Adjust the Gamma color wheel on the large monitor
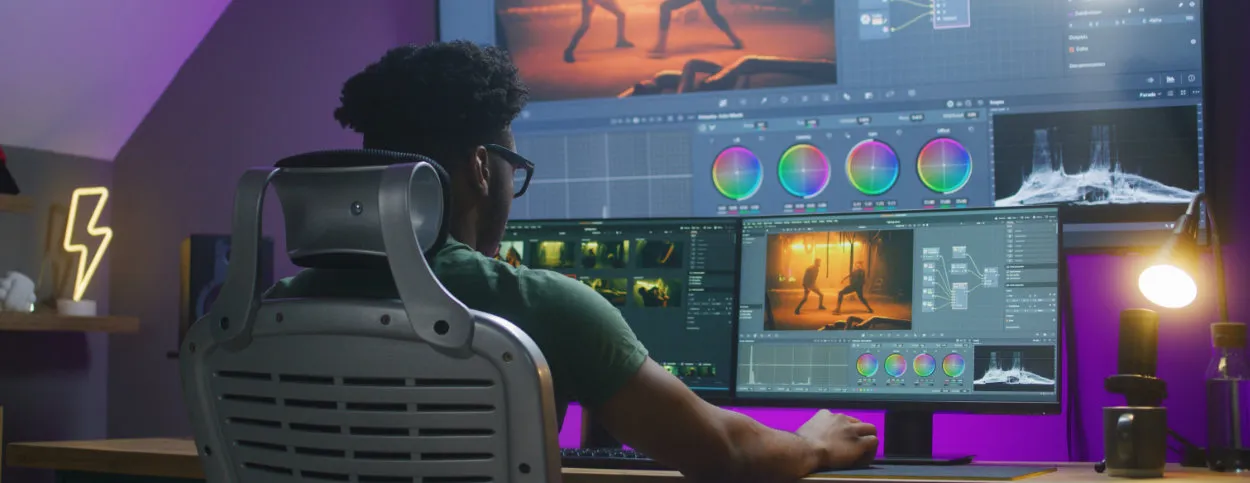The height and width of the screenshot is (483, 1250). (x=804, y=170)
